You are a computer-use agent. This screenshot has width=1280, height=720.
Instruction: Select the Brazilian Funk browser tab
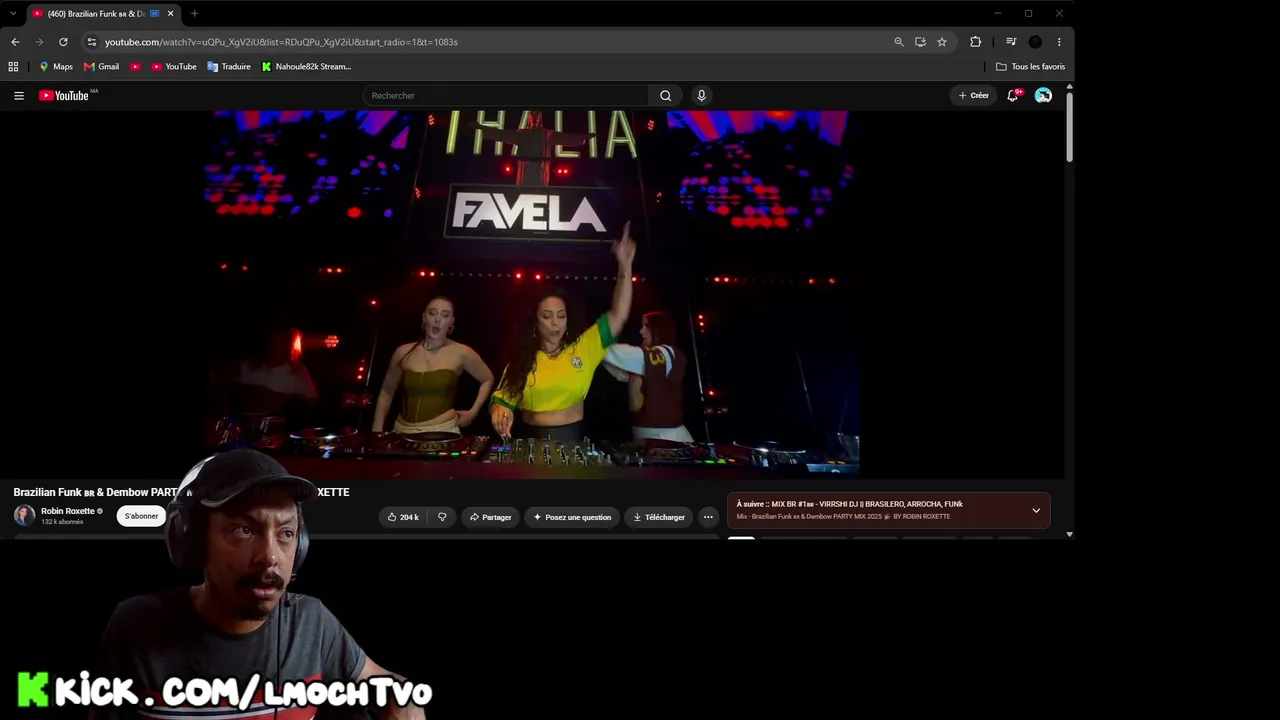(x=103, y=14)
